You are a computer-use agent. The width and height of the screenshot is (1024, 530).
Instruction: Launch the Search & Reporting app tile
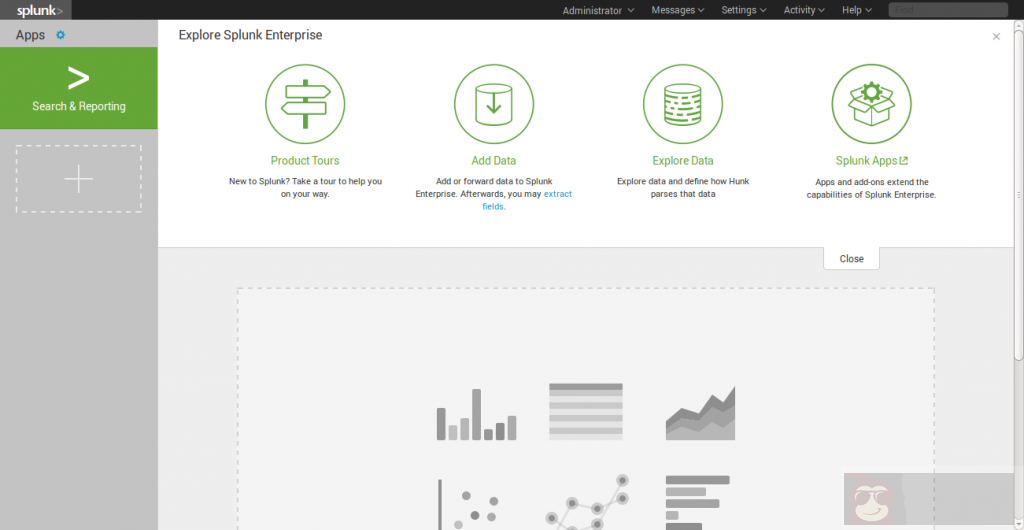tap(78, 88)
